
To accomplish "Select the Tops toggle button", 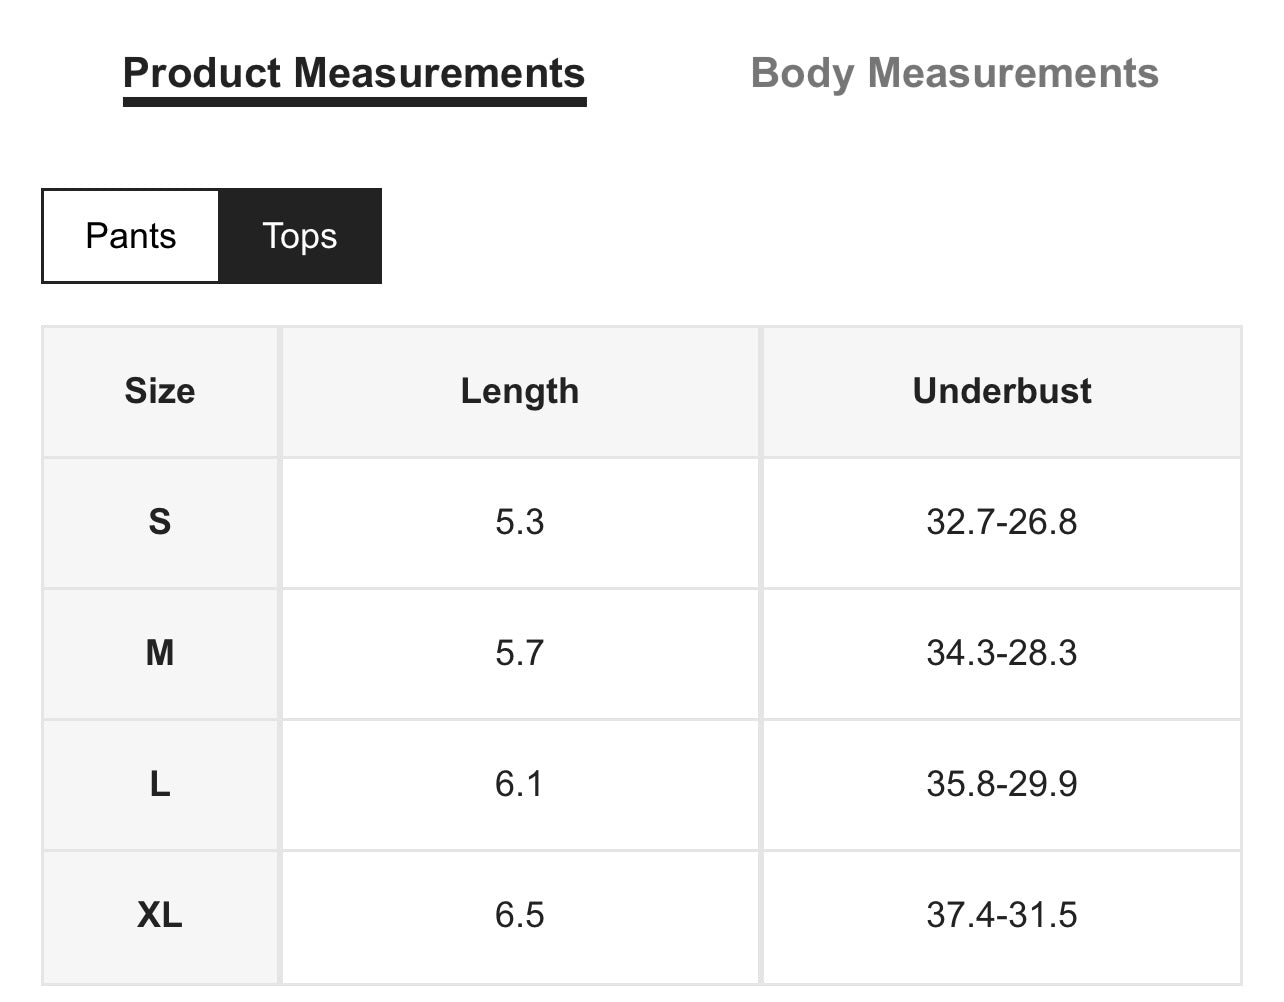I will click(x=300, y=236).
